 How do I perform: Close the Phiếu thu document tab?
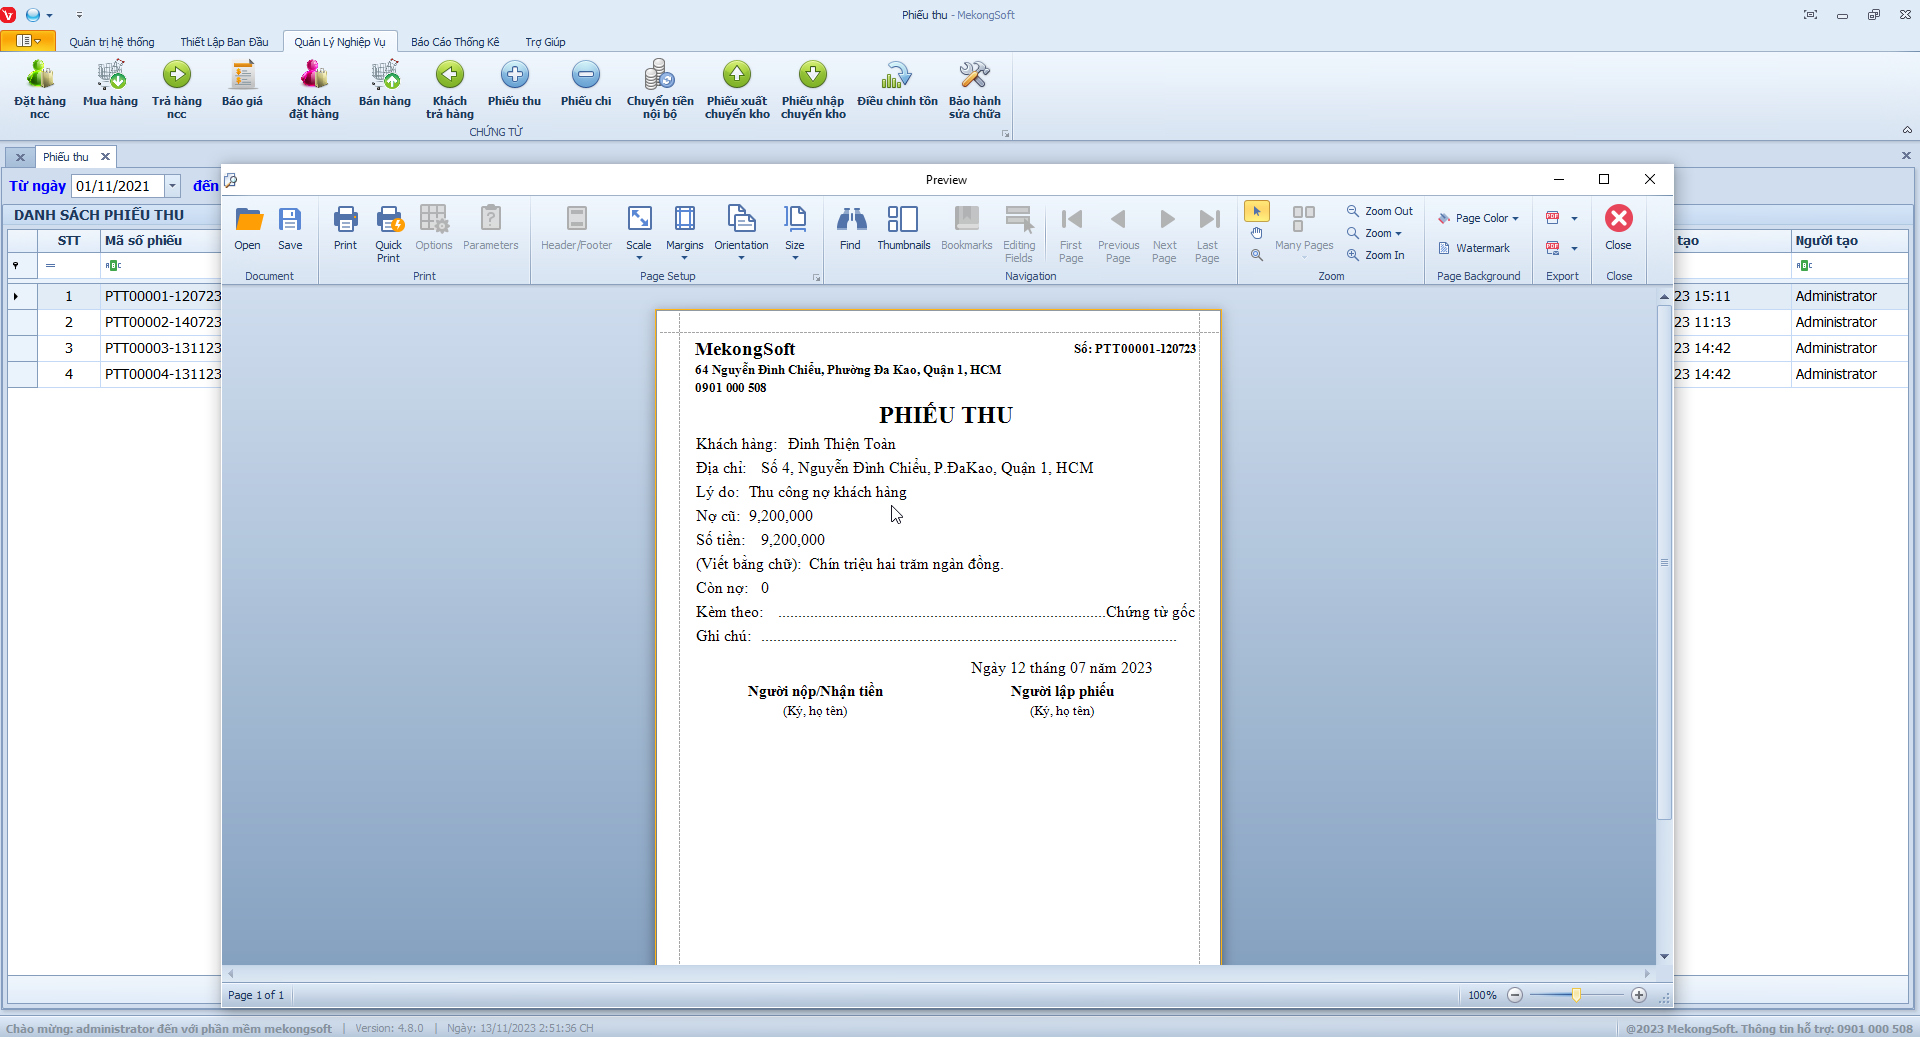click(105, 157)
